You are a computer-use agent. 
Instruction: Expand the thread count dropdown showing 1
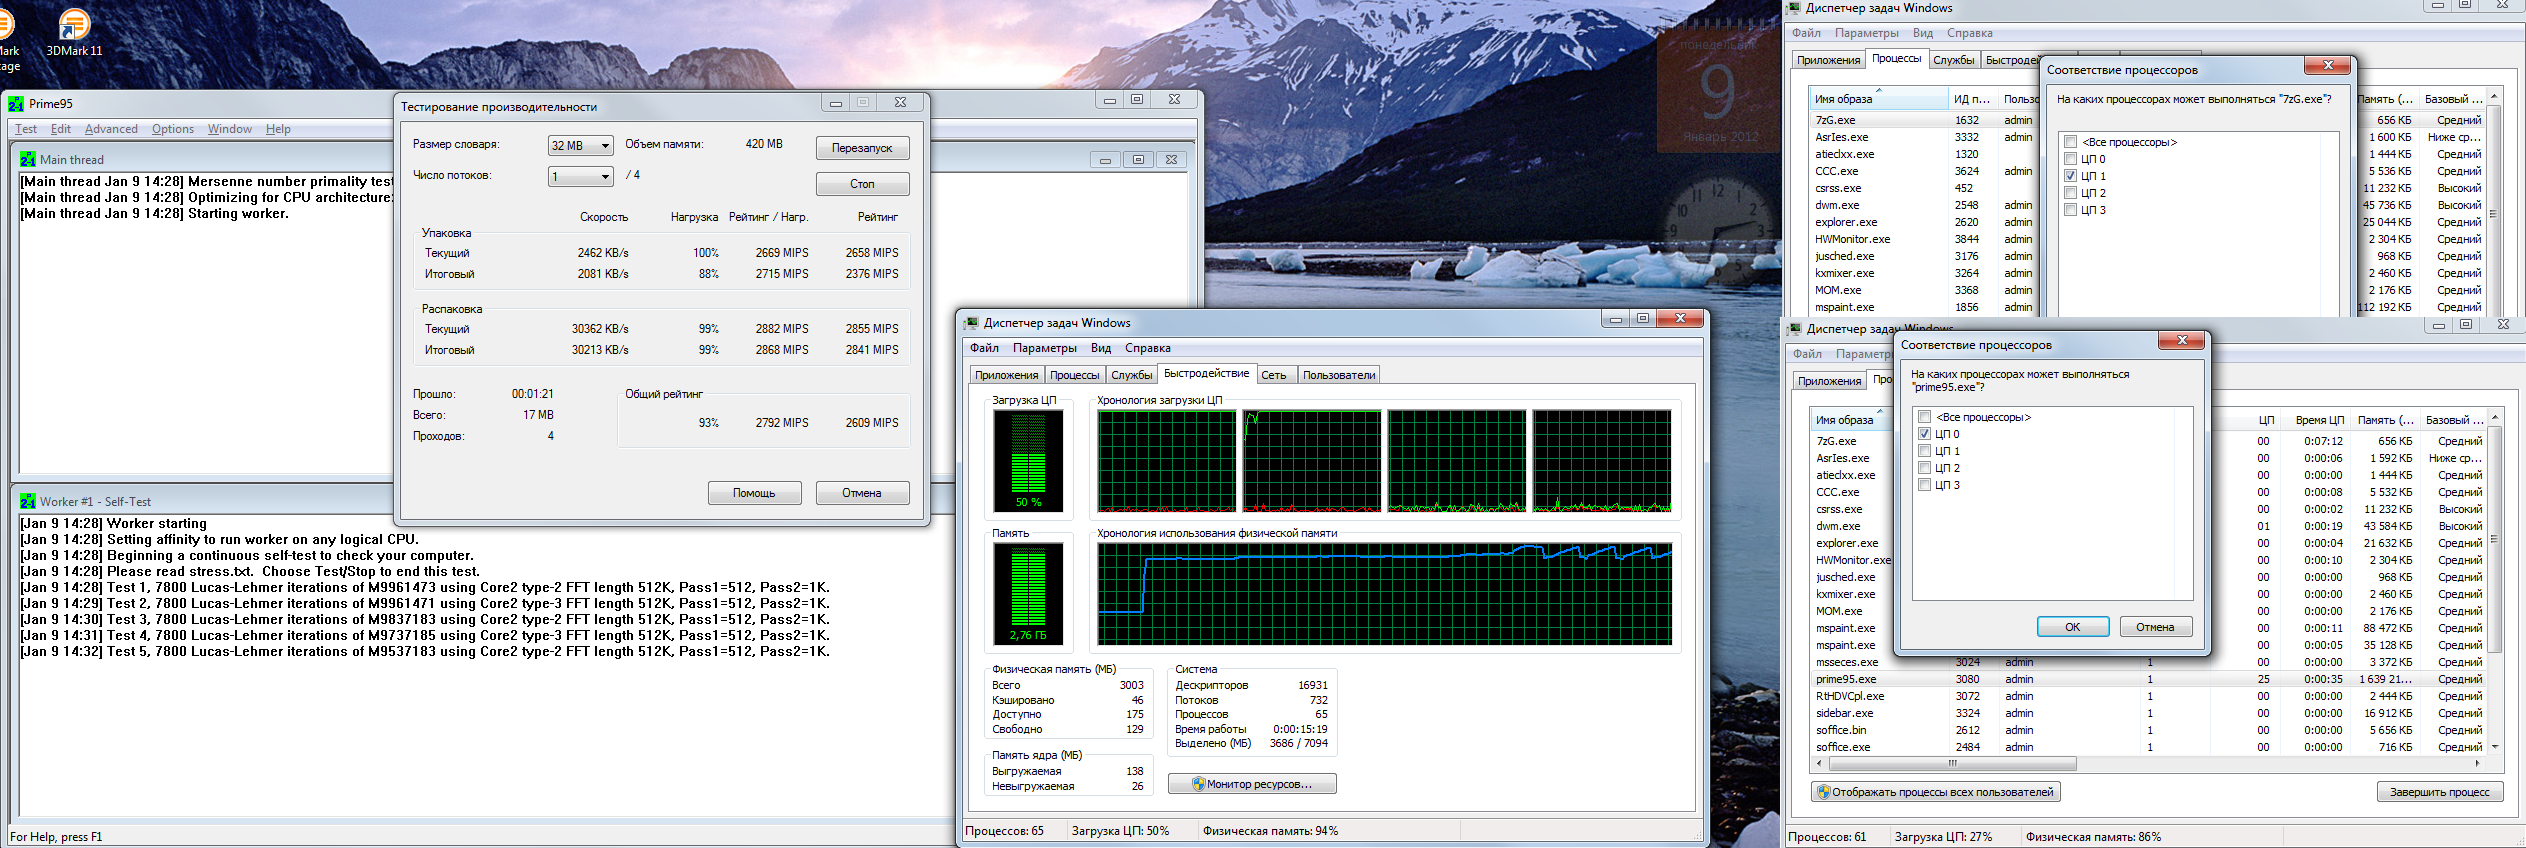click(x=581, y=177)
